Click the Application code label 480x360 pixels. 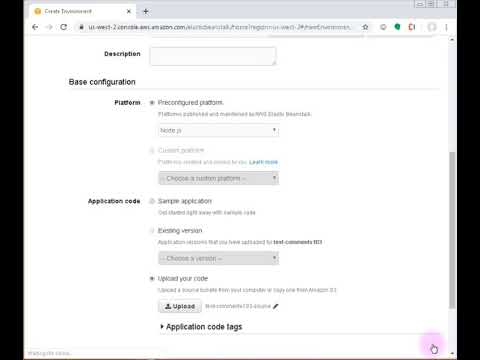[x=114, y=201]
